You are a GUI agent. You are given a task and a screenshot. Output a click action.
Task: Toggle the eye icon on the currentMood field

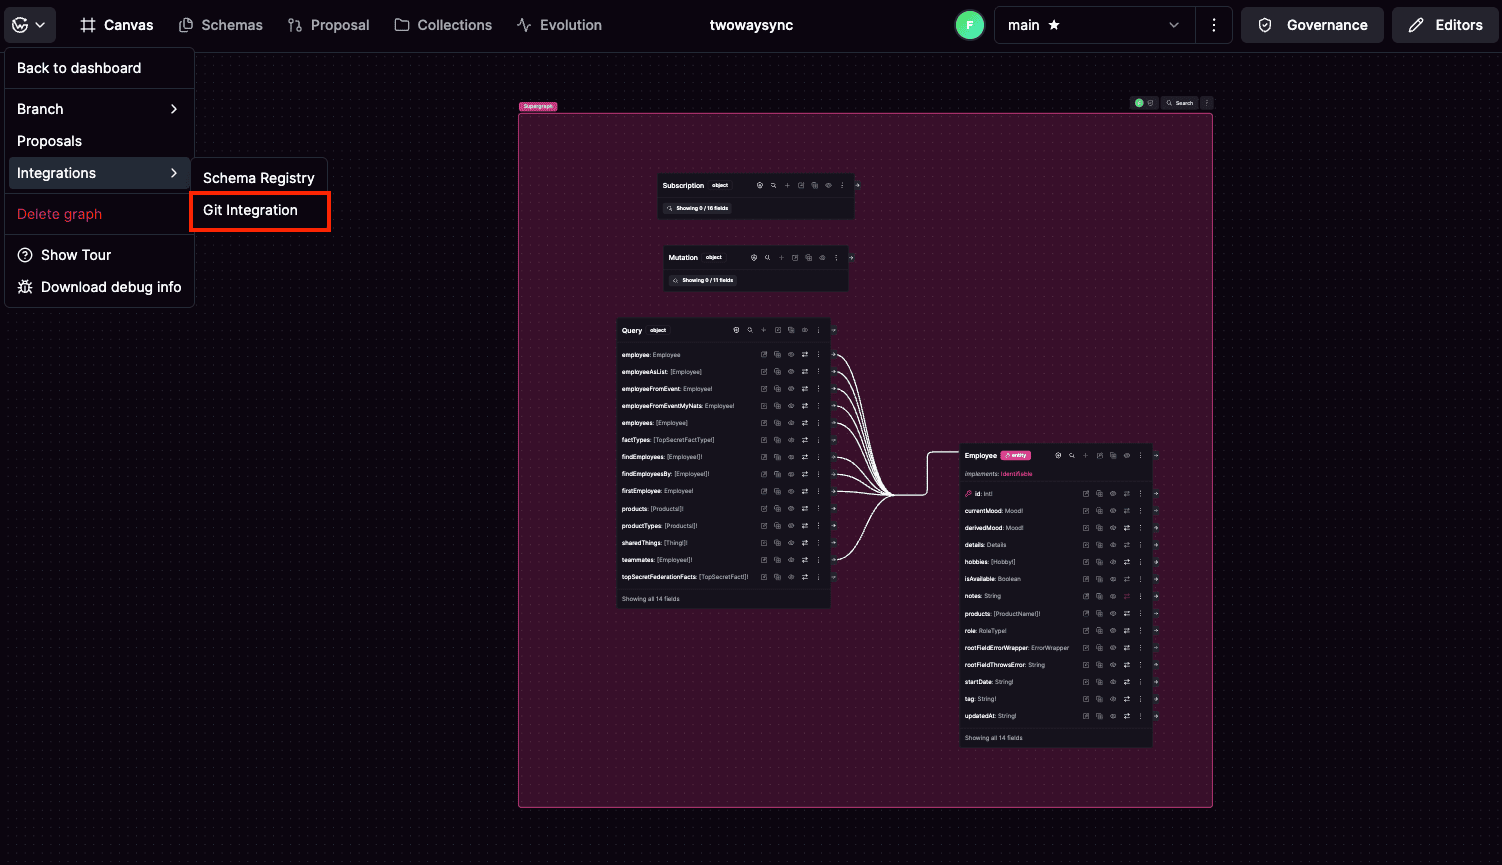[1113, 510]
